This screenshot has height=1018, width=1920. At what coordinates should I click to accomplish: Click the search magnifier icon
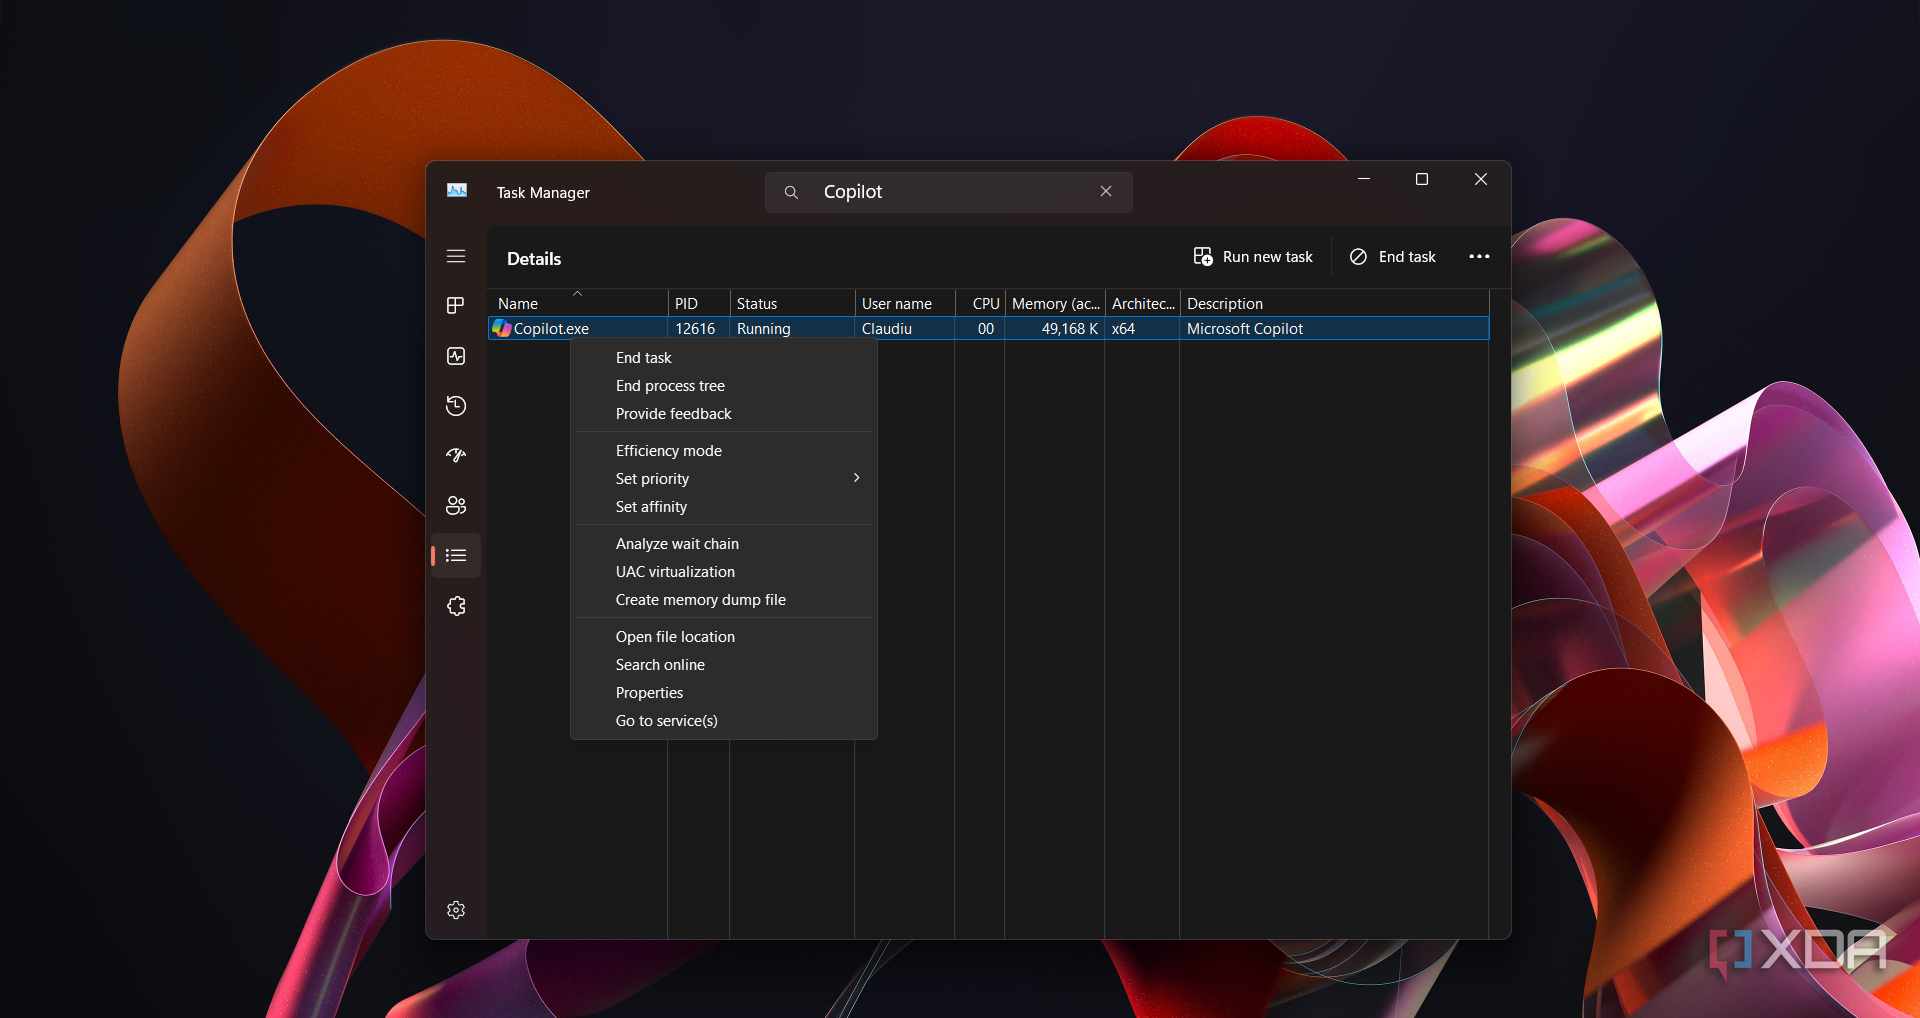[x=791, y=192]
